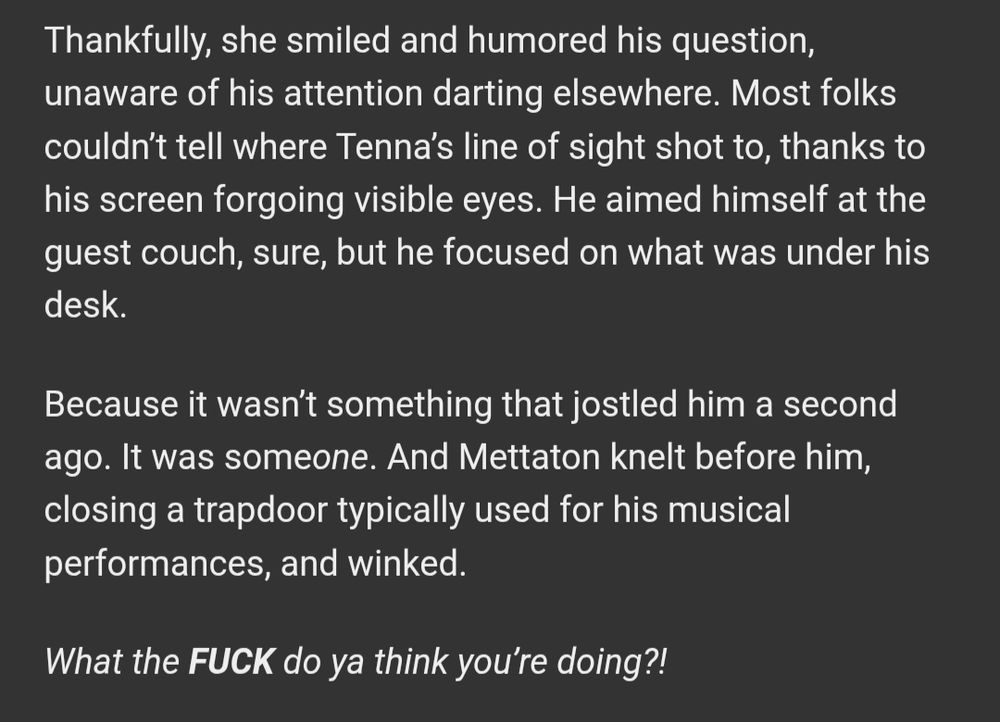Click the word question in the first line
Image resolution: width=1000 pixels, height=722 pixels.
click(743, 41)
